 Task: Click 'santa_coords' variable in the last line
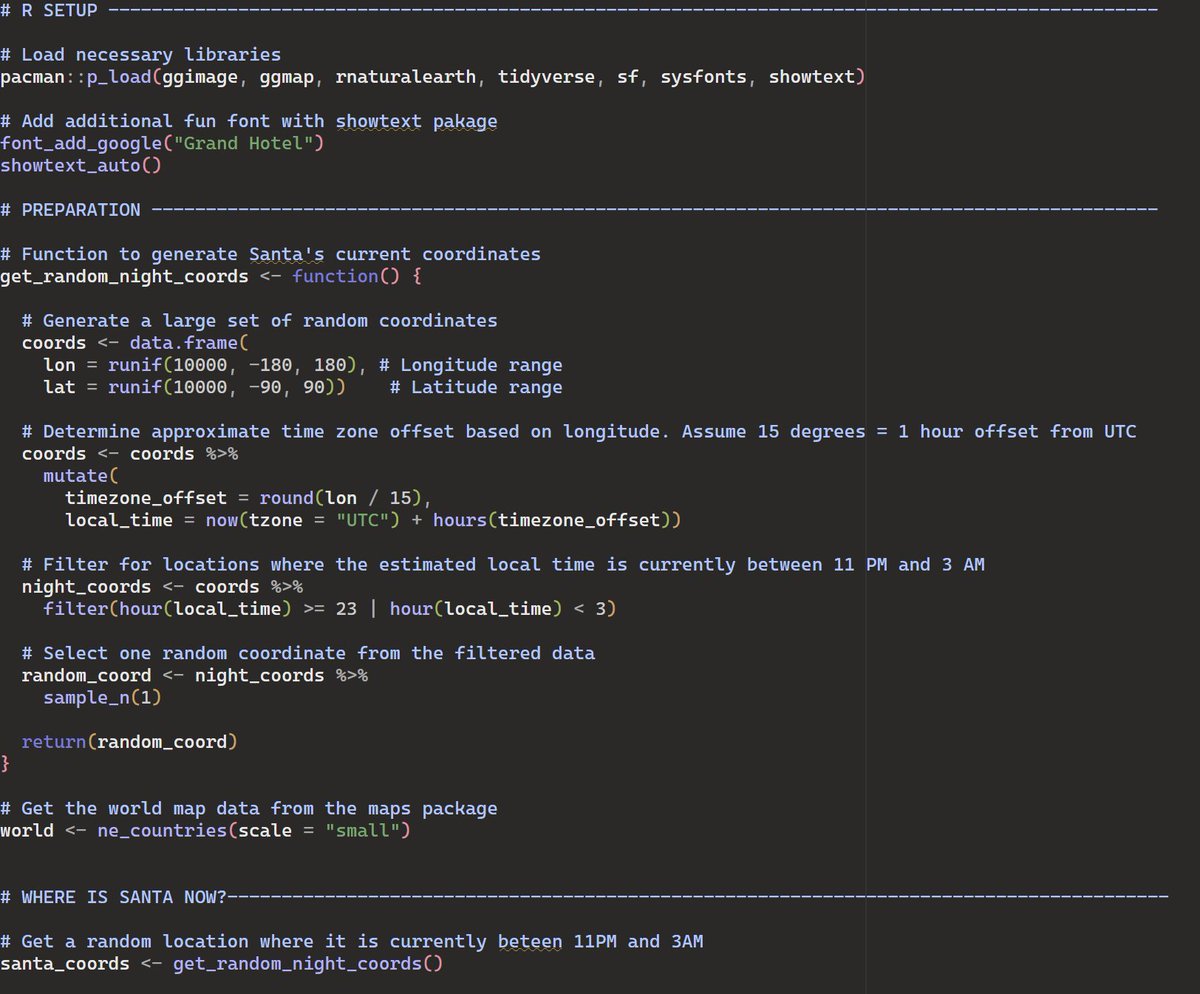click(x=65, y=963)
